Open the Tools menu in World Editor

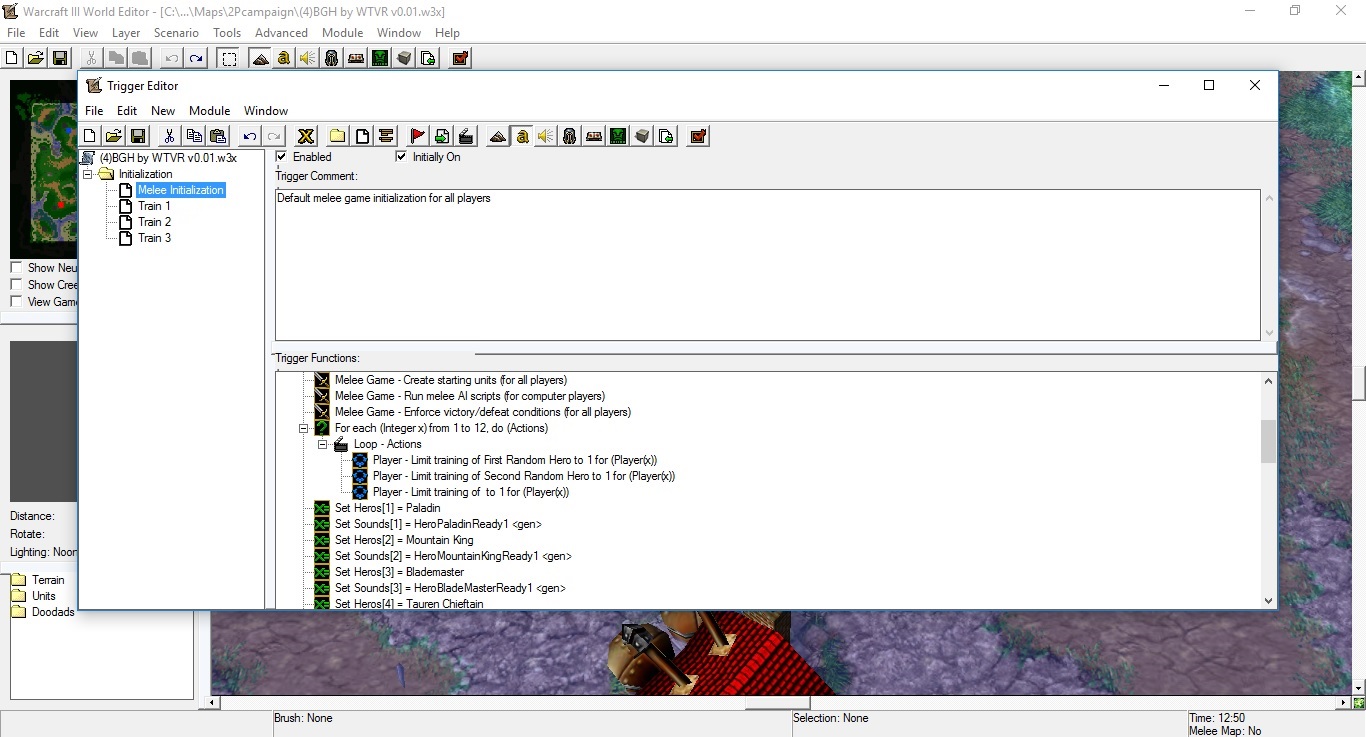pyautogui.click(x=227, y=33)
